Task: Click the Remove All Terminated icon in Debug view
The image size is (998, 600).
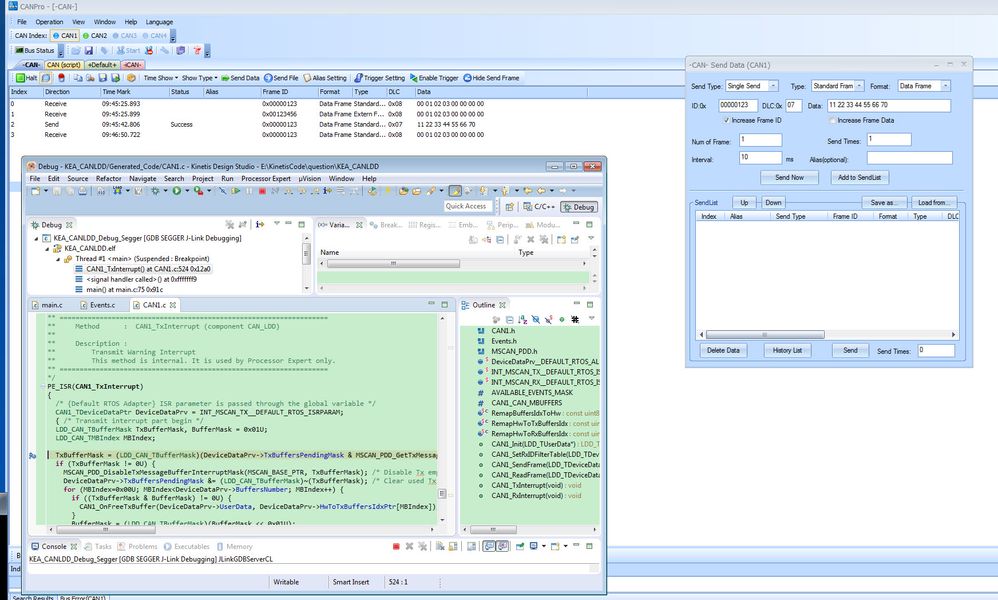Action: (230, 225)
